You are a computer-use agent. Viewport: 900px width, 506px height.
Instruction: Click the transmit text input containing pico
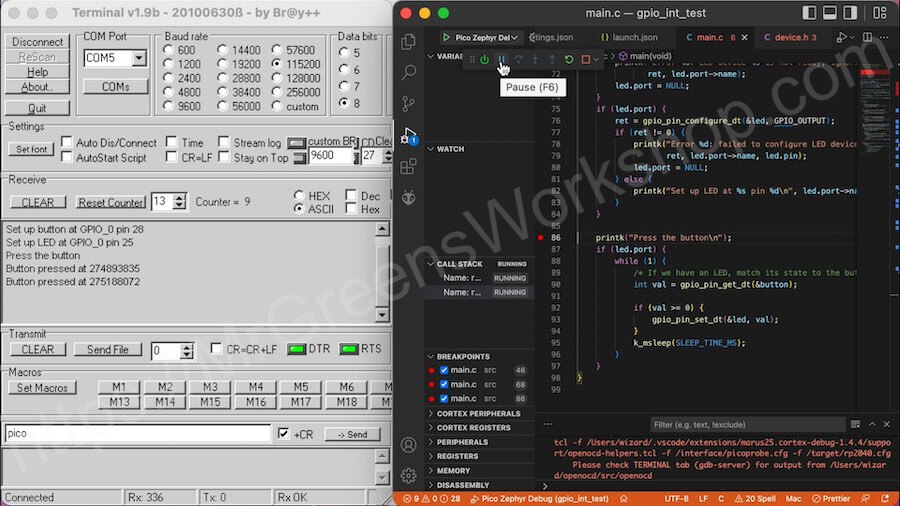coord(137,433)
